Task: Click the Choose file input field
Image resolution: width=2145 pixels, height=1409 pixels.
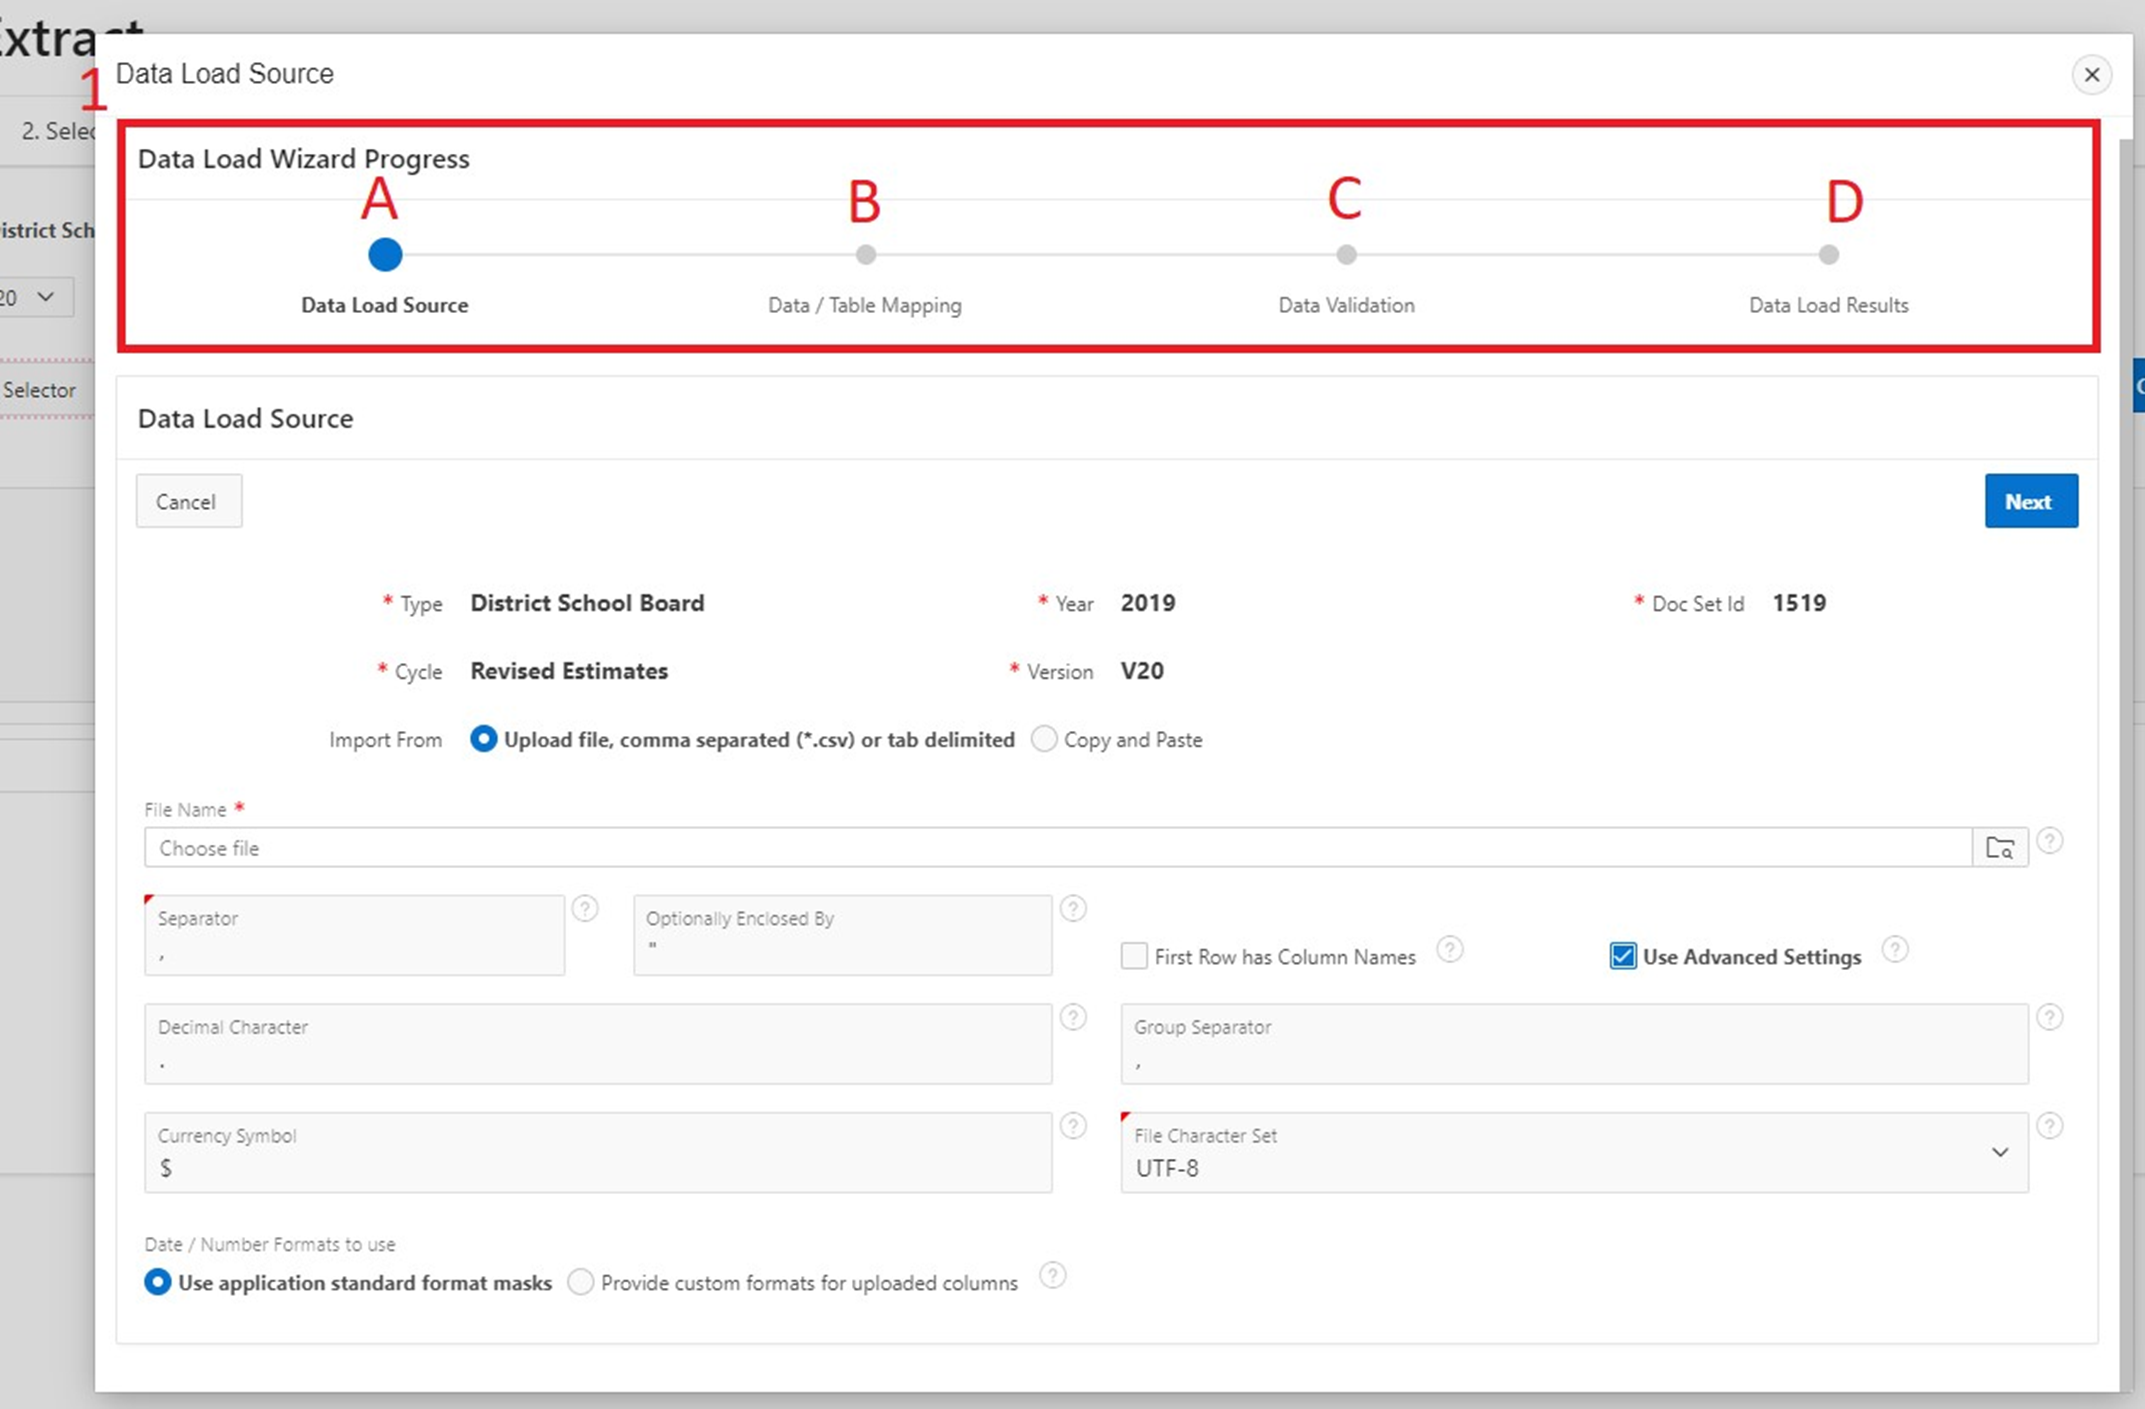Action: 1056,848
